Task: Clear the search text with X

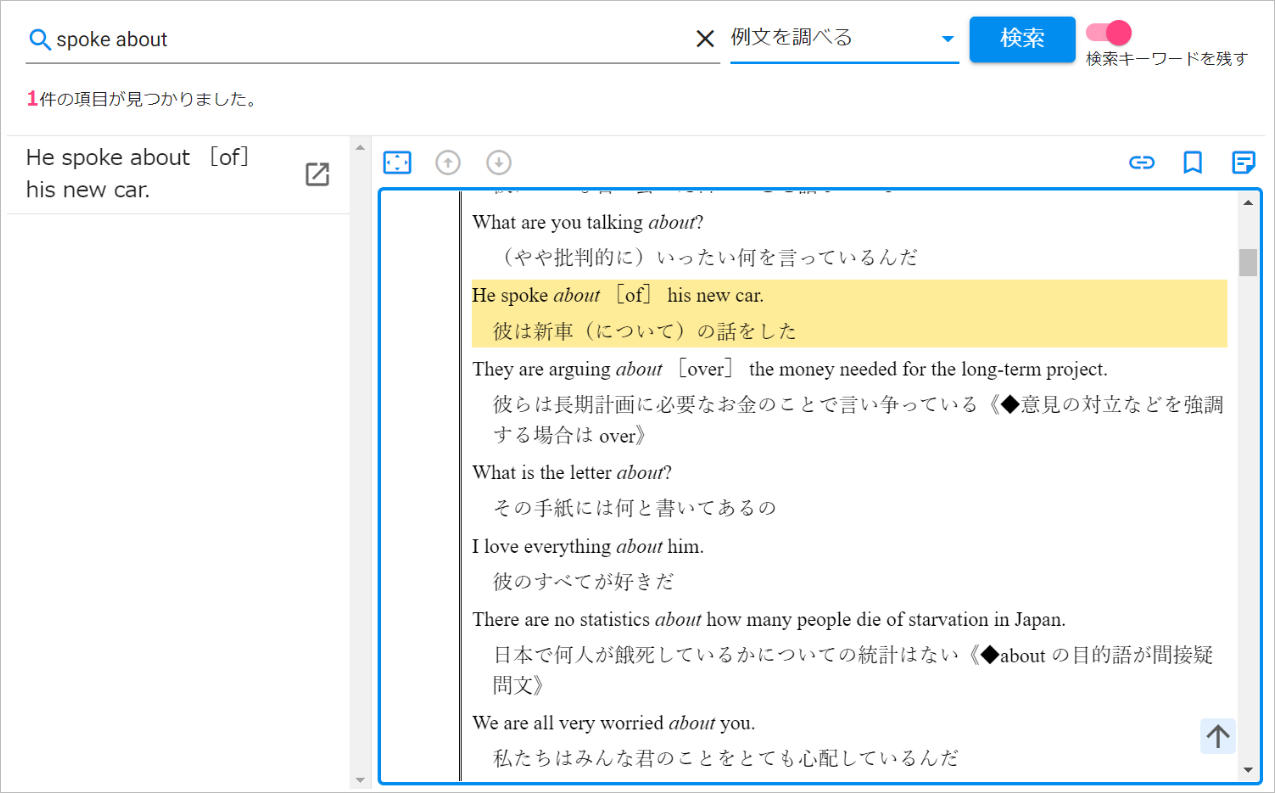Action: click(705, 39)
